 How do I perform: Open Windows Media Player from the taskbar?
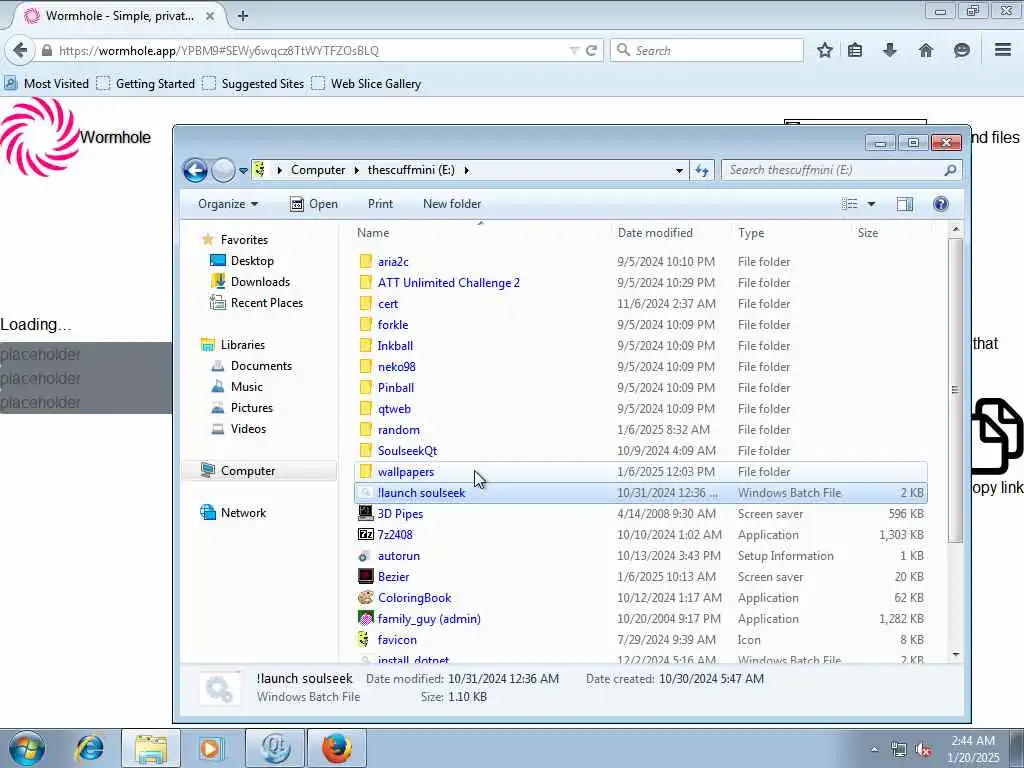pos(211,748)
